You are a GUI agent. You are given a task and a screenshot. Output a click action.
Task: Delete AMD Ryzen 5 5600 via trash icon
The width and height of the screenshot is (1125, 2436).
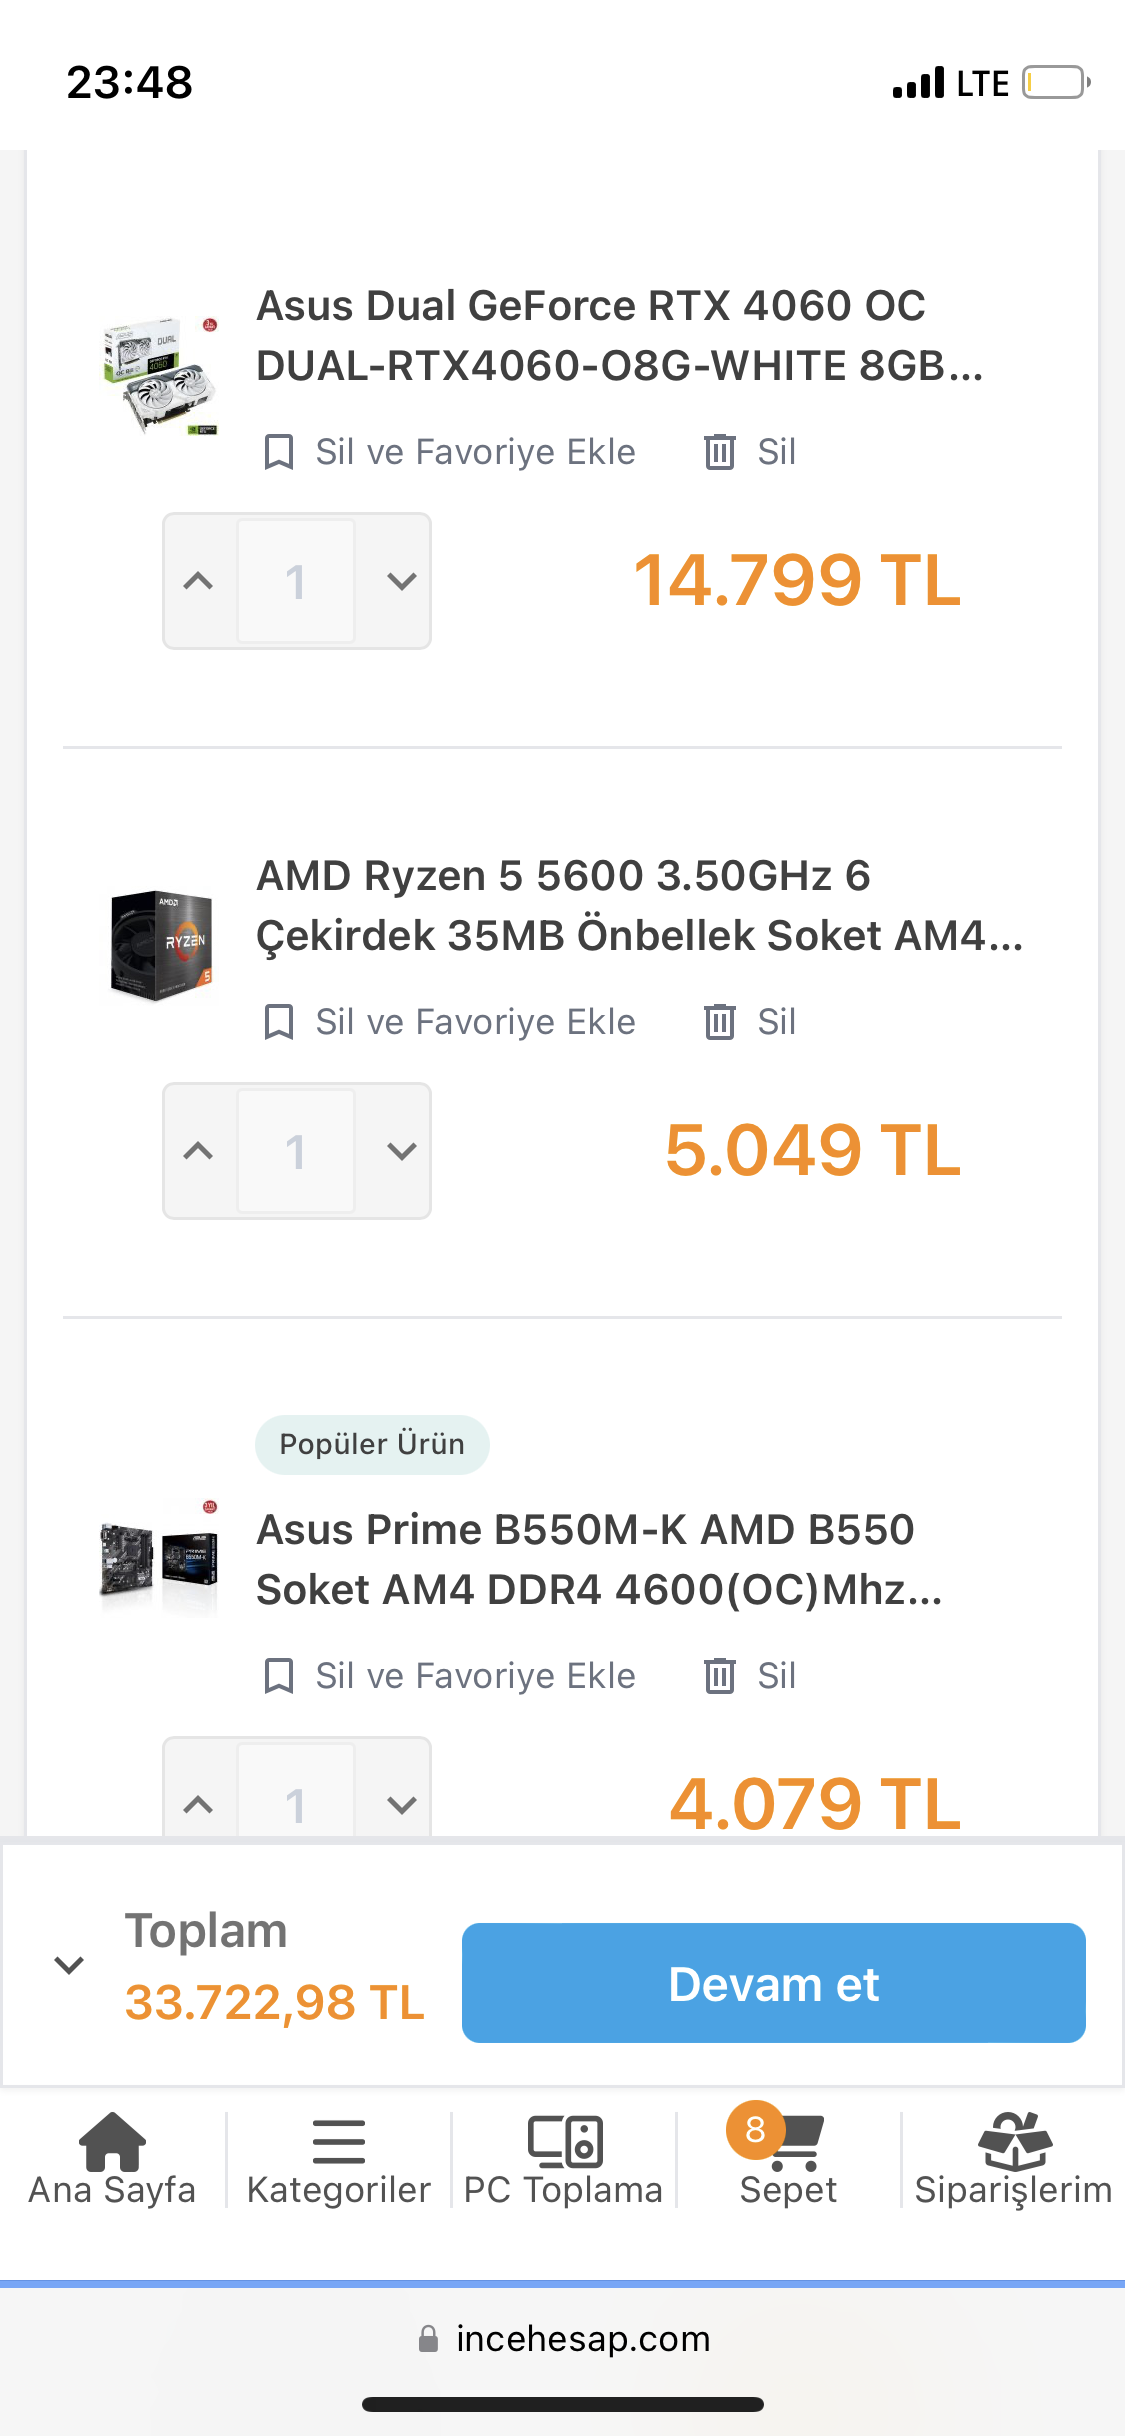(720, 1022)
